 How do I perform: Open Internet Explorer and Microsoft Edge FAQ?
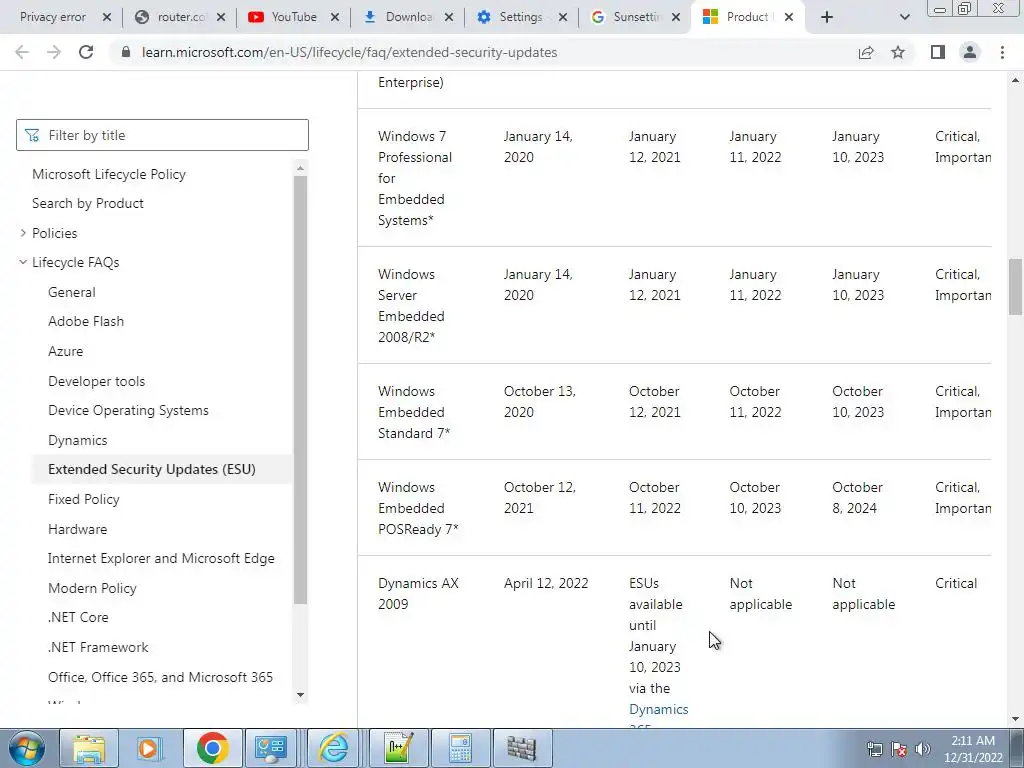[x=161, y=558]
